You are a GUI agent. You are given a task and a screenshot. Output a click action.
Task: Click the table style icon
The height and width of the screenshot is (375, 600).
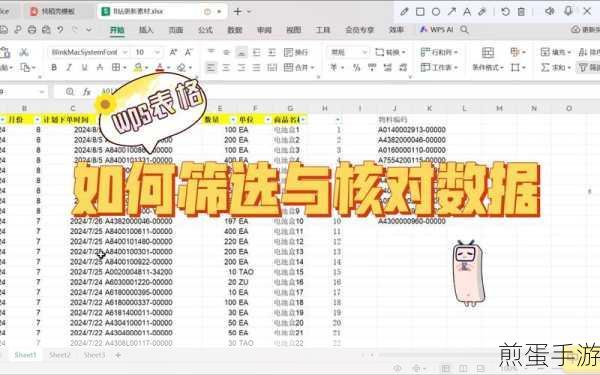(517, 52)
